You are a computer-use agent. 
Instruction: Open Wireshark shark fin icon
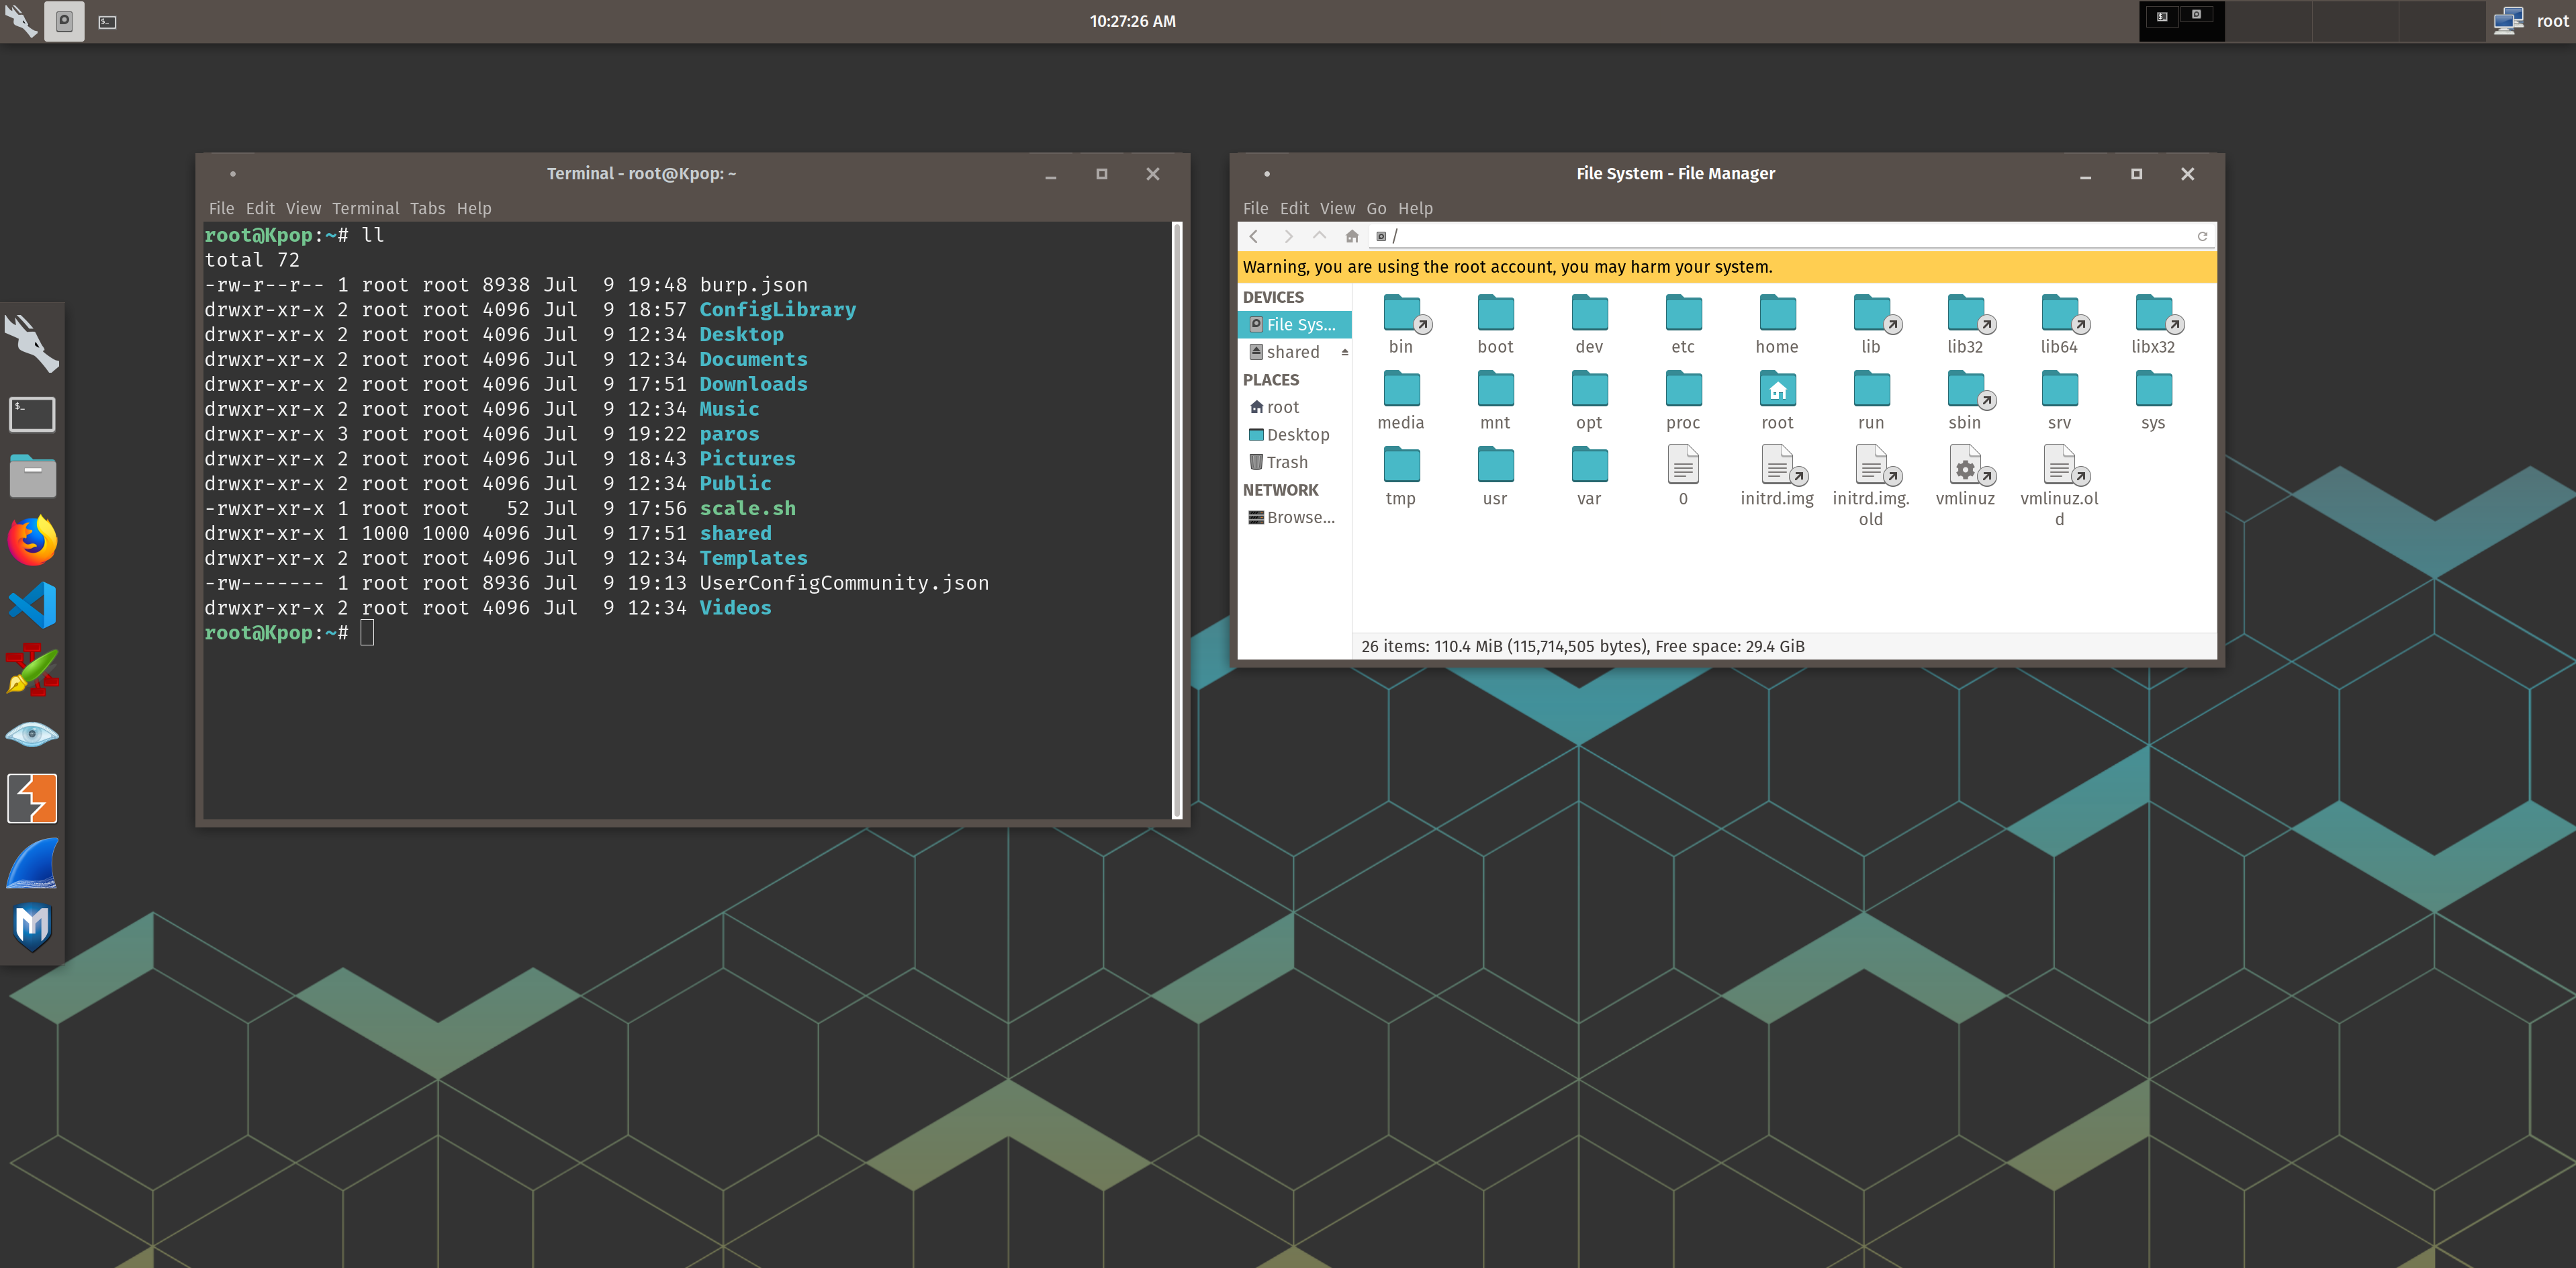32,863
